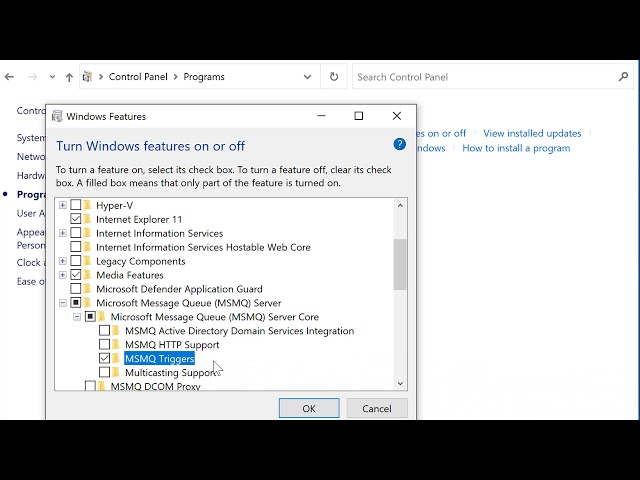Screen dimensions: 640x480
Task: Minimize the Windows Features dialog
Action: pos(321,116)
